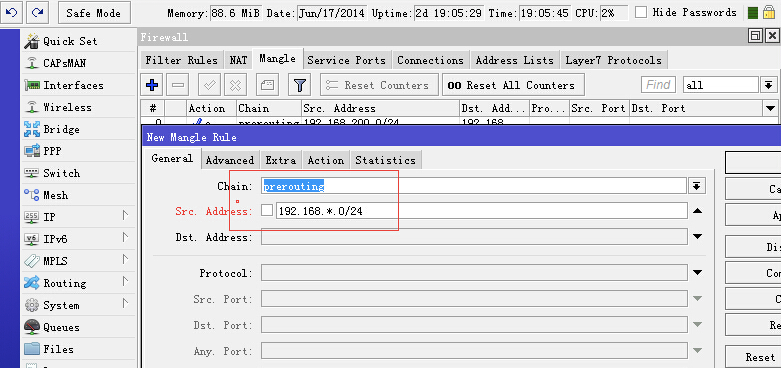Open the Statistics tab of rule dialog
This screenshot has height=368, width=781.
pos(386,160)
